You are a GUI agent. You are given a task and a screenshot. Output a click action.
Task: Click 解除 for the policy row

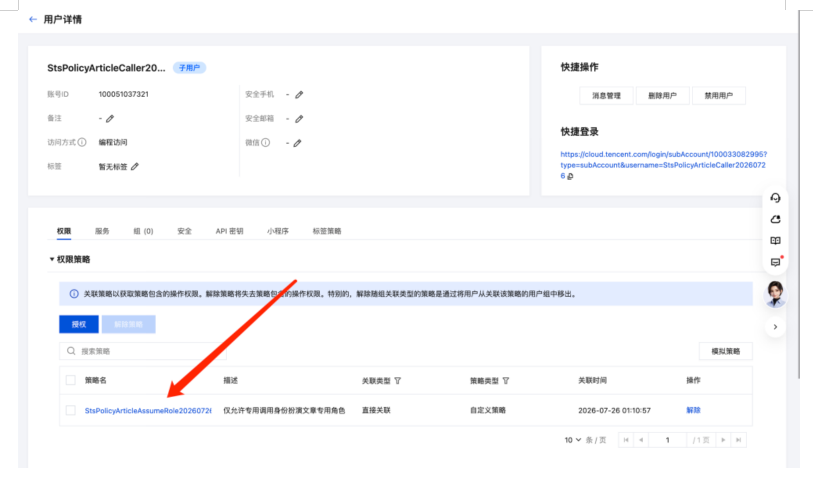(693, 410)
